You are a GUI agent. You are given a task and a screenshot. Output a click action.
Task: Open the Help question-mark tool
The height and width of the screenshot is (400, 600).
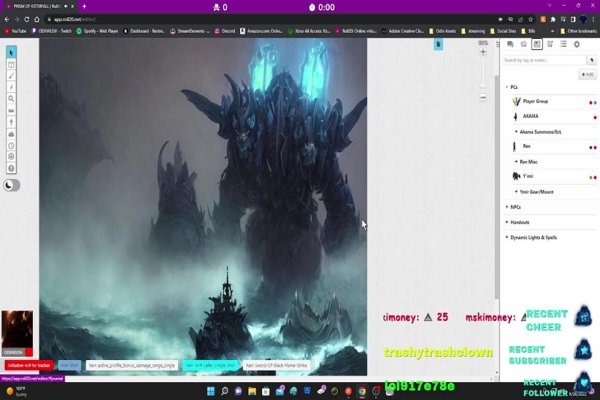tap(11, 168)
